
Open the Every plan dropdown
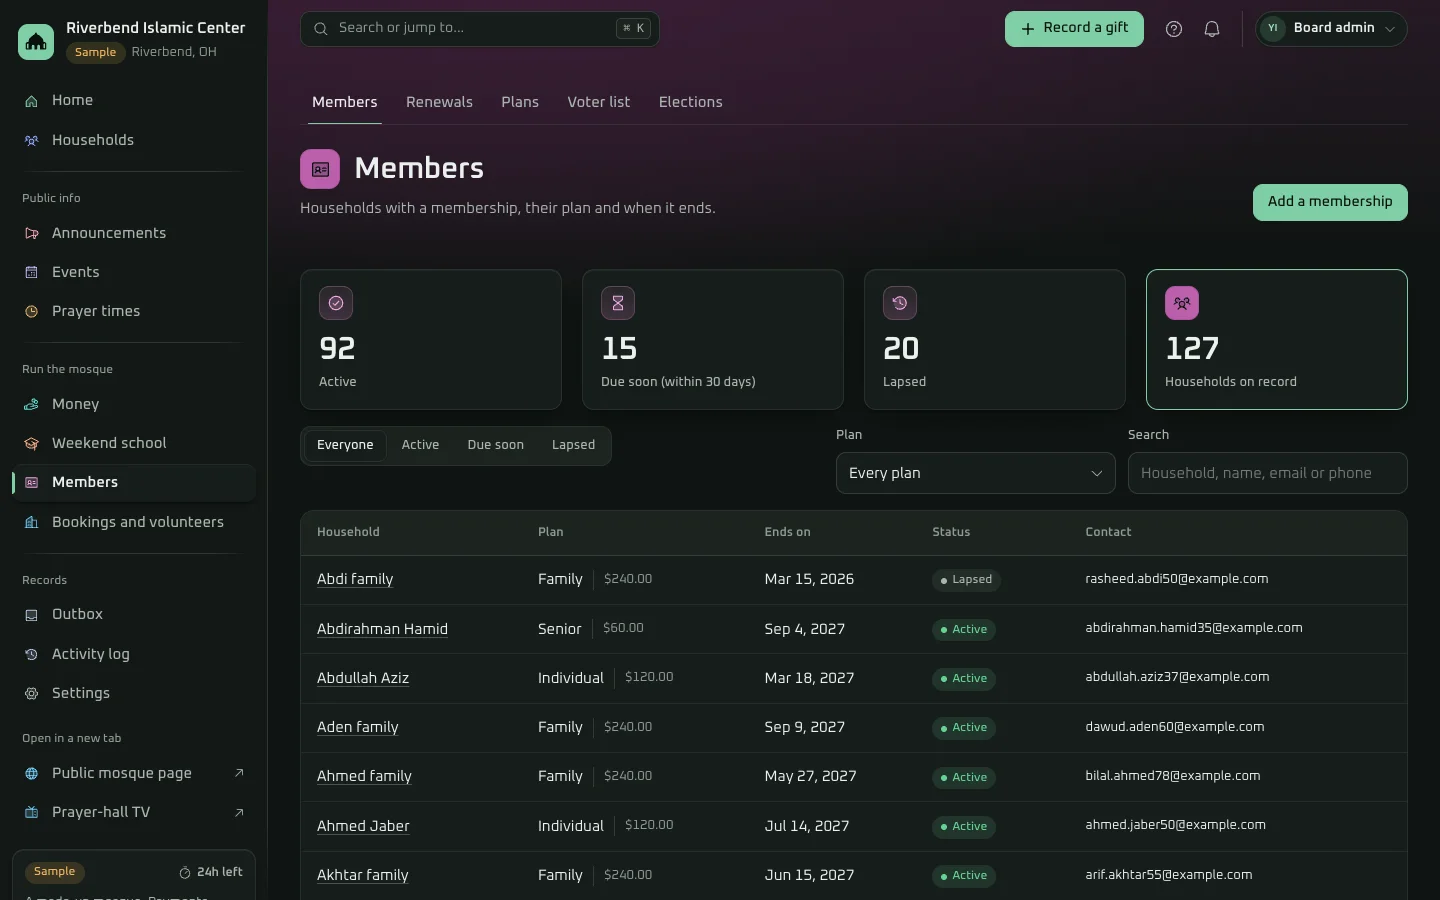click(976, 473)
